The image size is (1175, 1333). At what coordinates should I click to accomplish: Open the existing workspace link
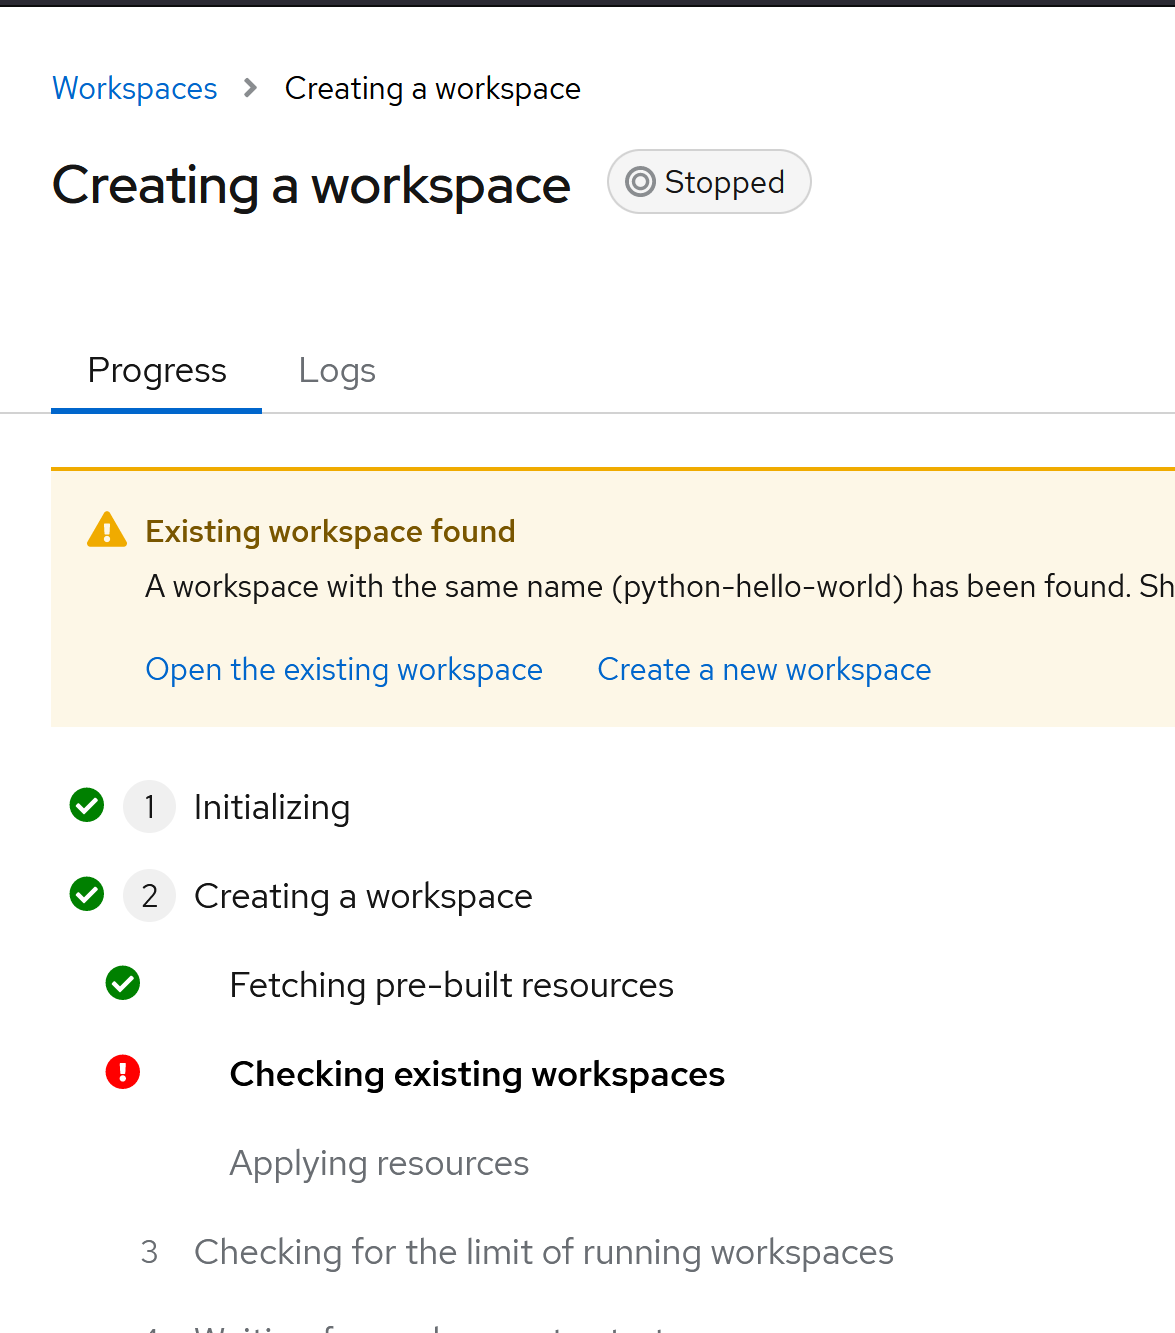point(344,669)
